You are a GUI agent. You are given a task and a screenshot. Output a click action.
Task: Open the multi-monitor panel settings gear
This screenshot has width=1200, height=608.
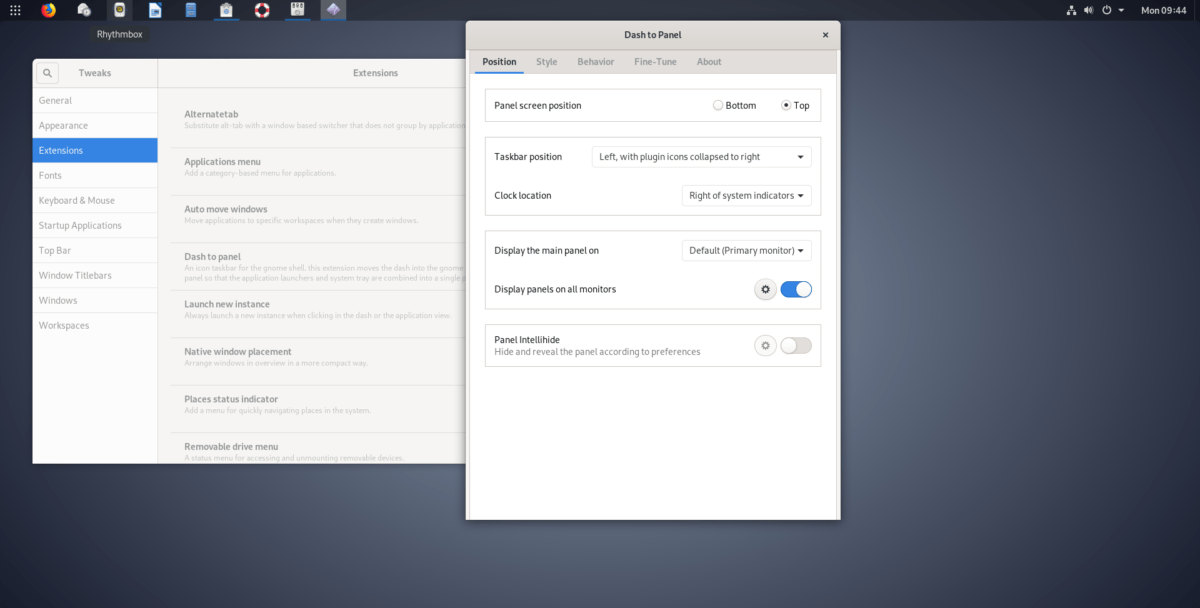(765, 288)
